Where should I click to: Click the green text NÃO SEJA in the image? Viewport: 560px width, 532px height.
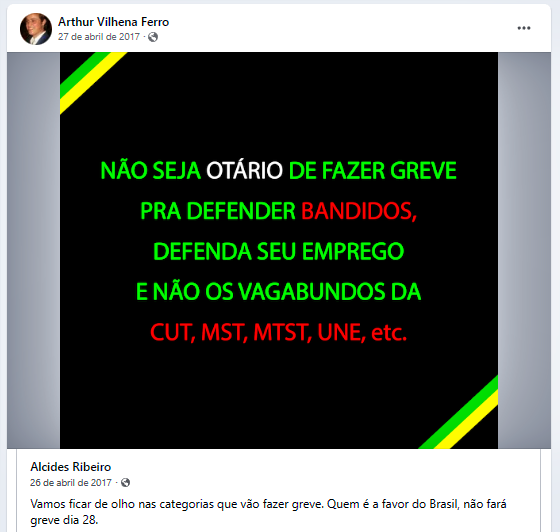(151, 171)
